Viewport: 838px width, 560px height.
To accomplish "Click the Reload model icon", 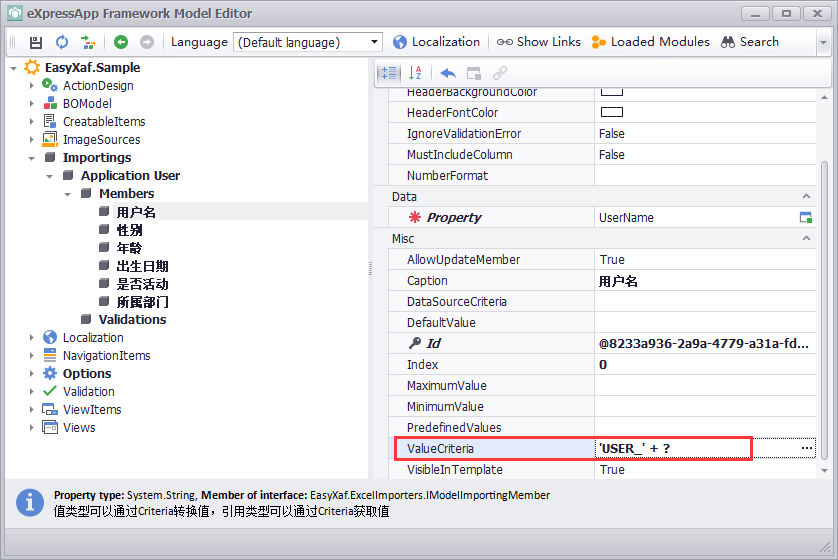I will tap(62, 42).
